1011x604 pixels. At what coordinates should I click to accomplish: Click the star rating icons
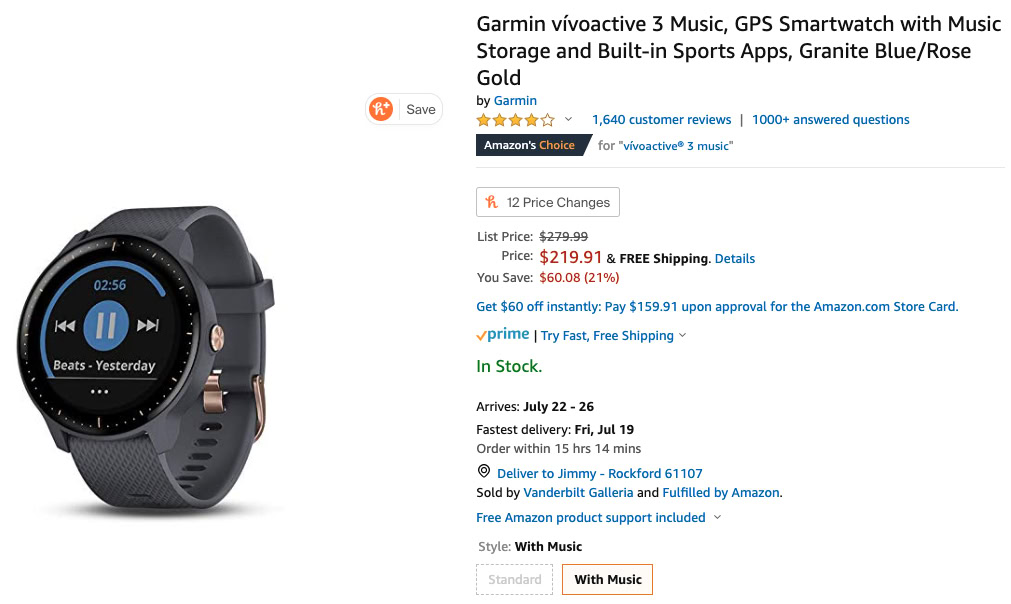(515, 120)
